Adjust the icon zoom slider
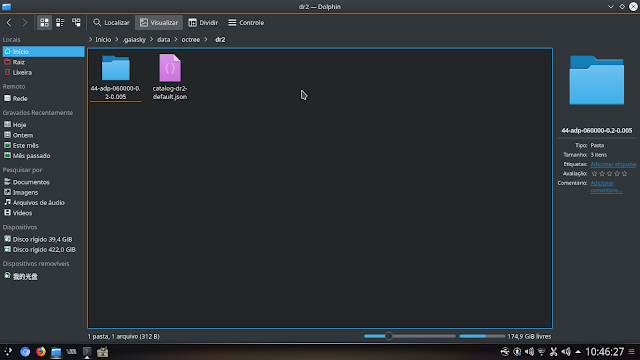 (409, 336)
